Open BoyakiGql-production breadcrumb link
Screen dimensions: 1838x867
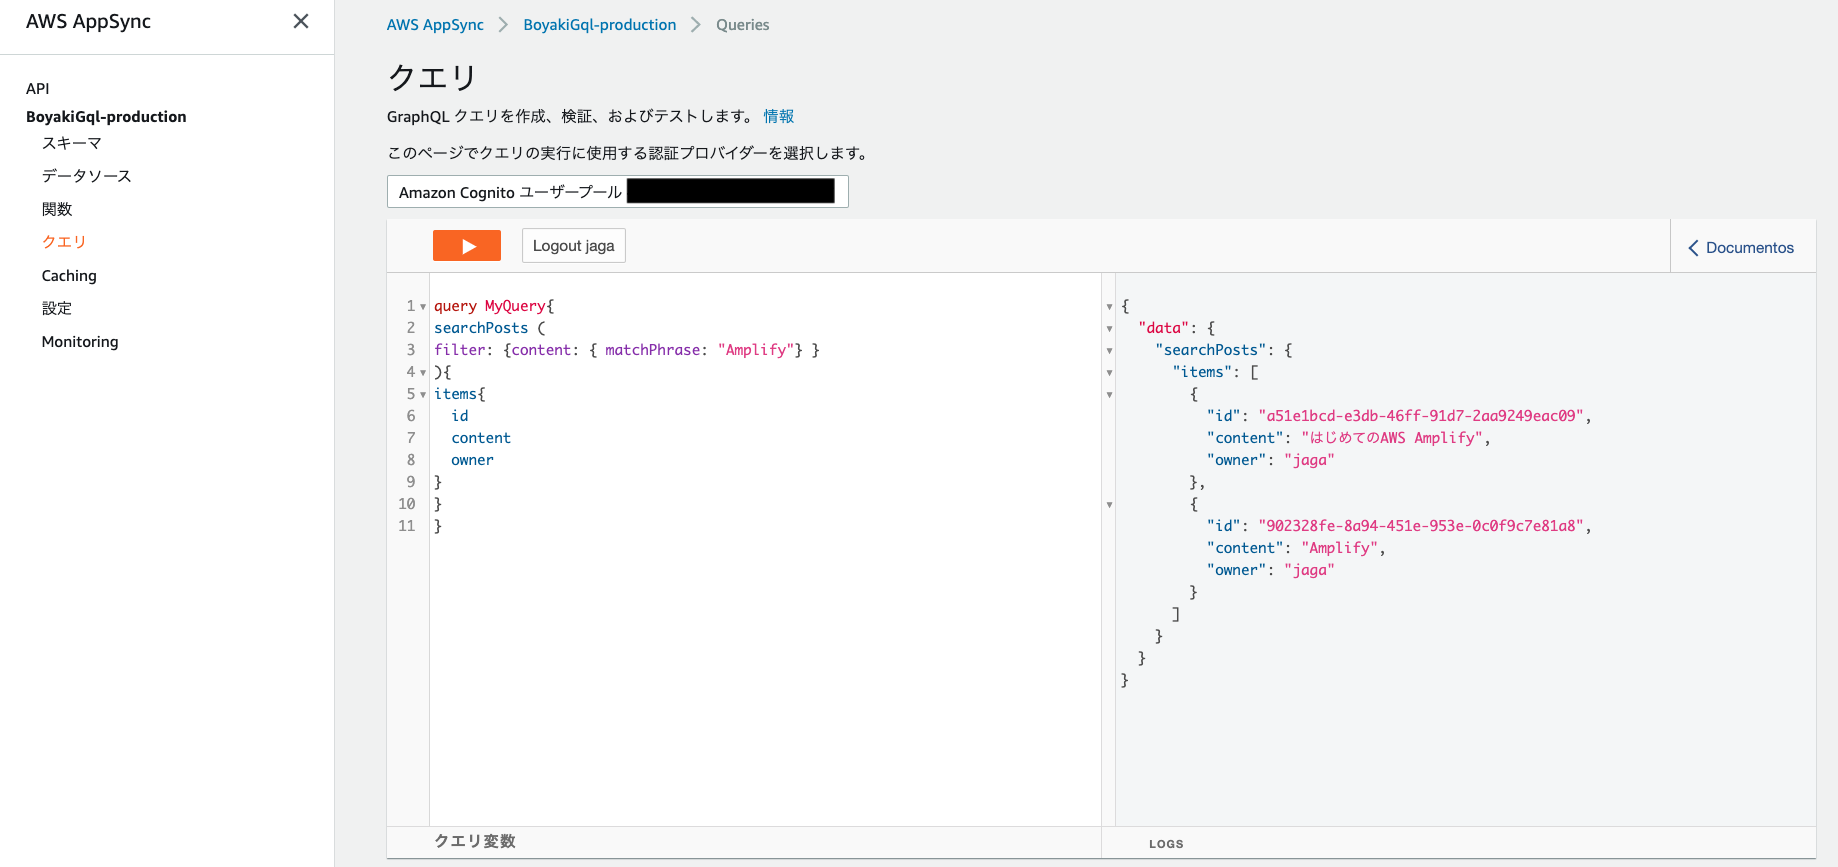point(599,25)
